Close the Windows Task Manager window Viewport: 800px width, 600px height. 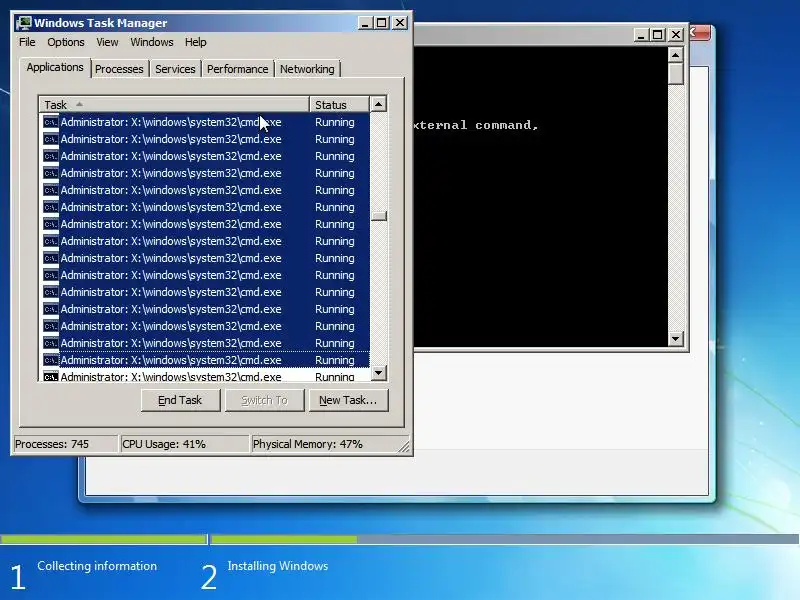(x=400, y=23)
